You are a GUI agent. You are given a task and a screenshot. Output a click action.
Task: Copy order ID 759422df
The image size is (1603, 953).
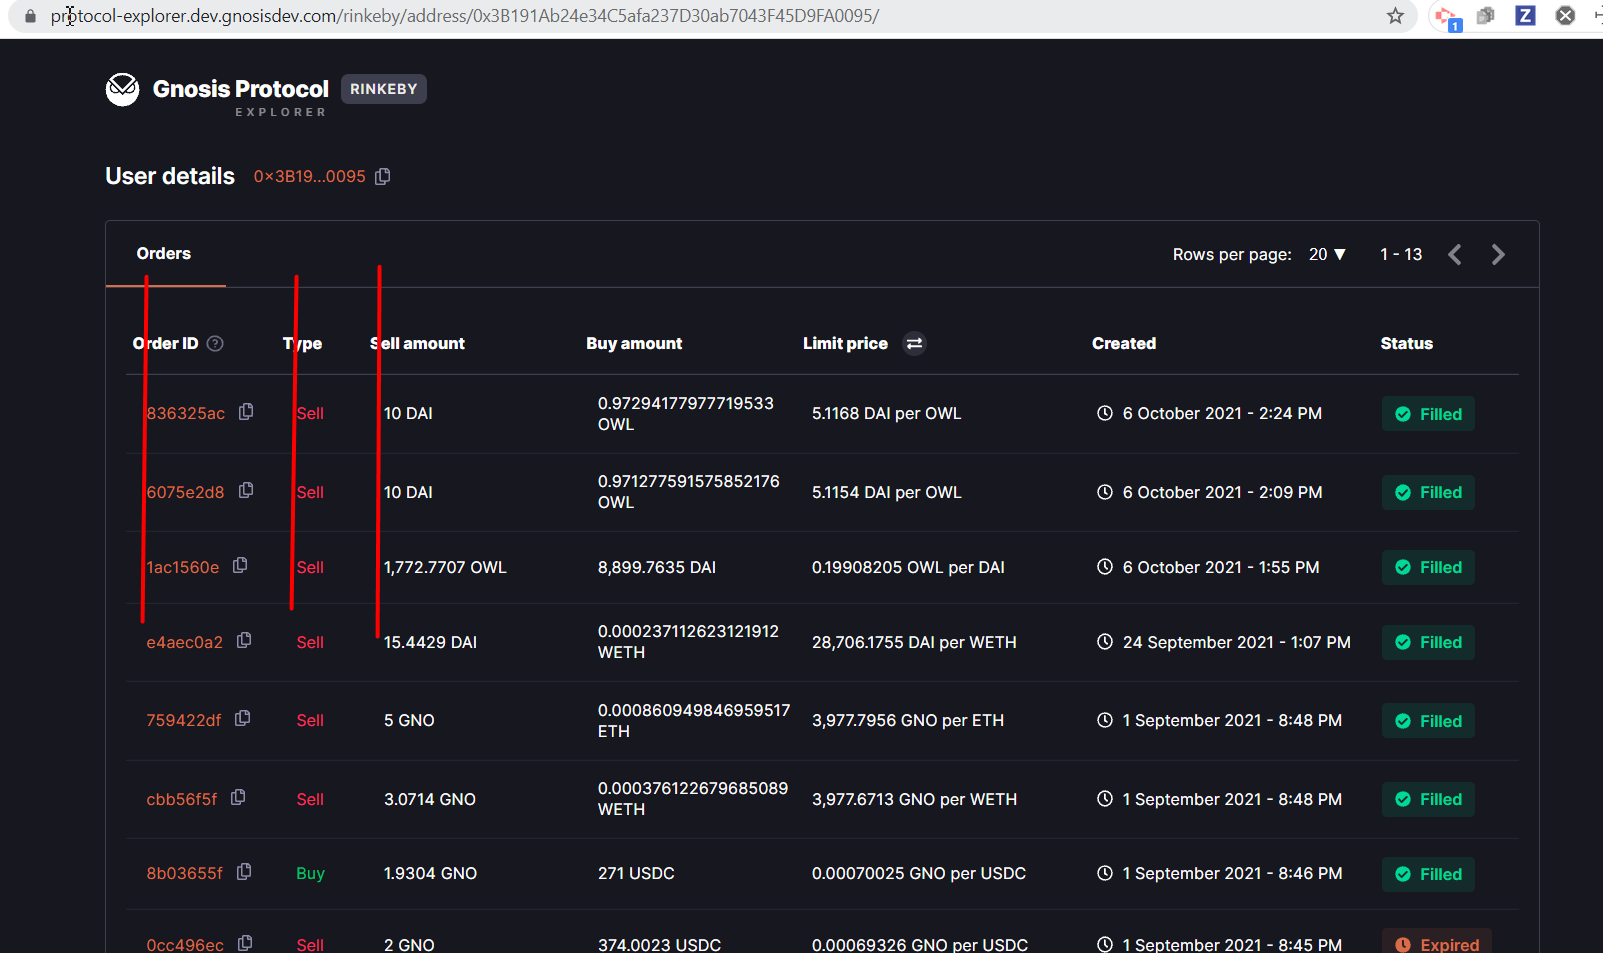pos(242,718)
